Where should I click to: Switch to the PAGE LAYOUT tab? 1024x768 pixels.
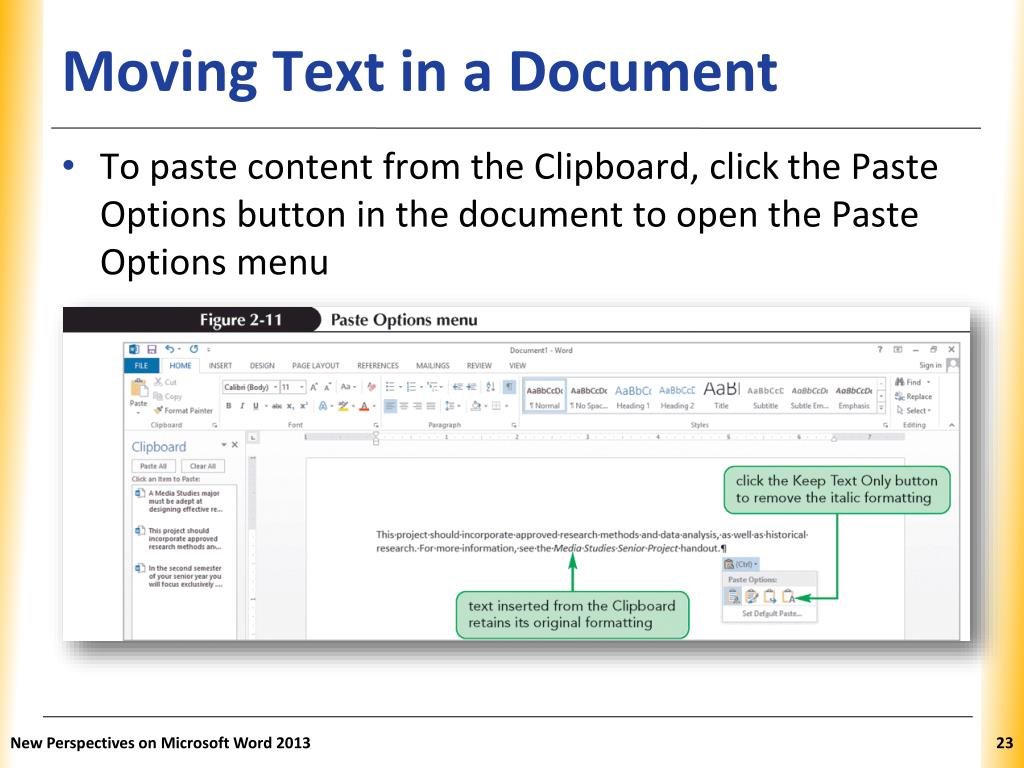315,366
